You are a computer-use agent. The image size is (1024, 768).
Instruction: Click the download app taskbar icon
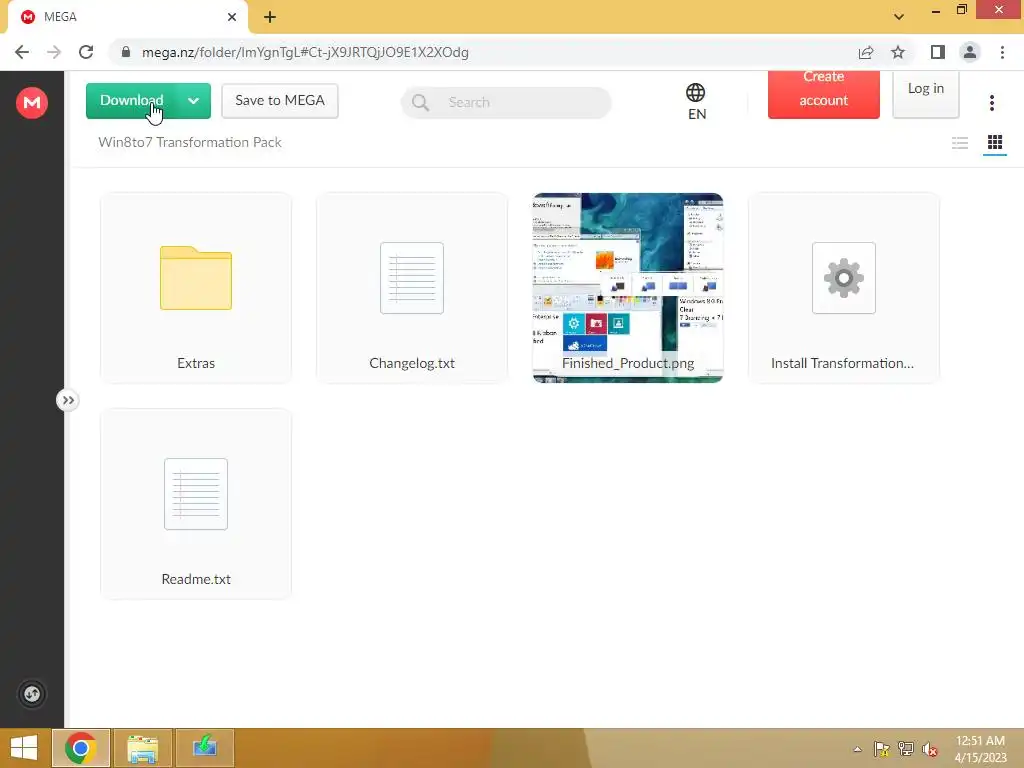(x=204, y=748)
